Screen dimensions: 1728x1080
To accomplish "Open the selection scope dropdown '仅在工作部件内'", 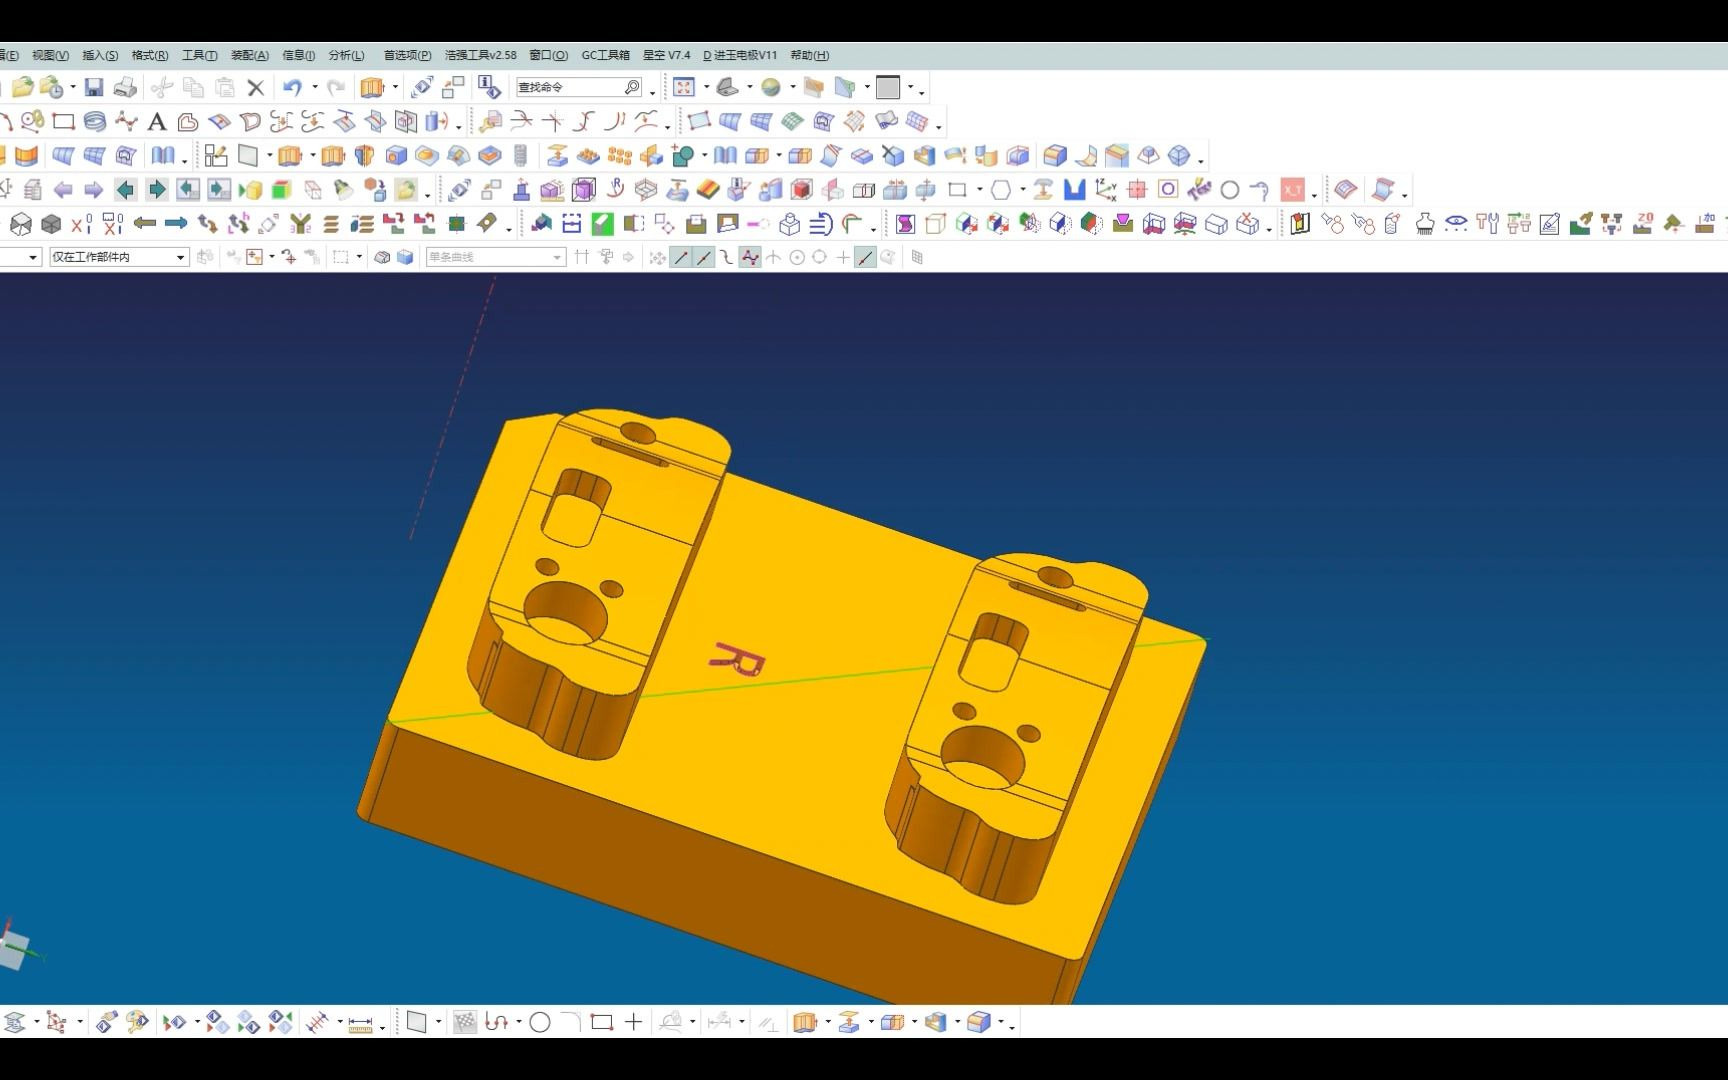I will pyautogui.click(x=119, y=257).
